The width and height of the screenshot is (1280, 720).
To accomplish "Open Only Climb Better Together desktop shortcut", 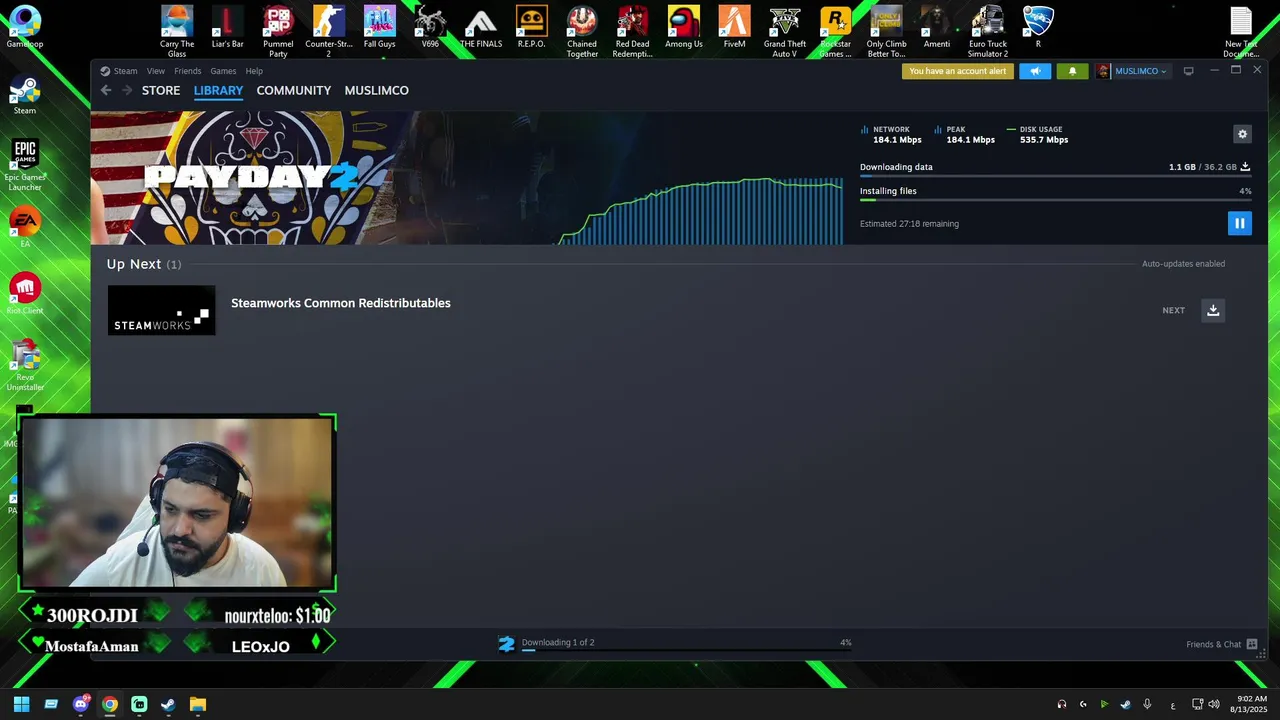I will pyautogui.click(x=886, y=32).
